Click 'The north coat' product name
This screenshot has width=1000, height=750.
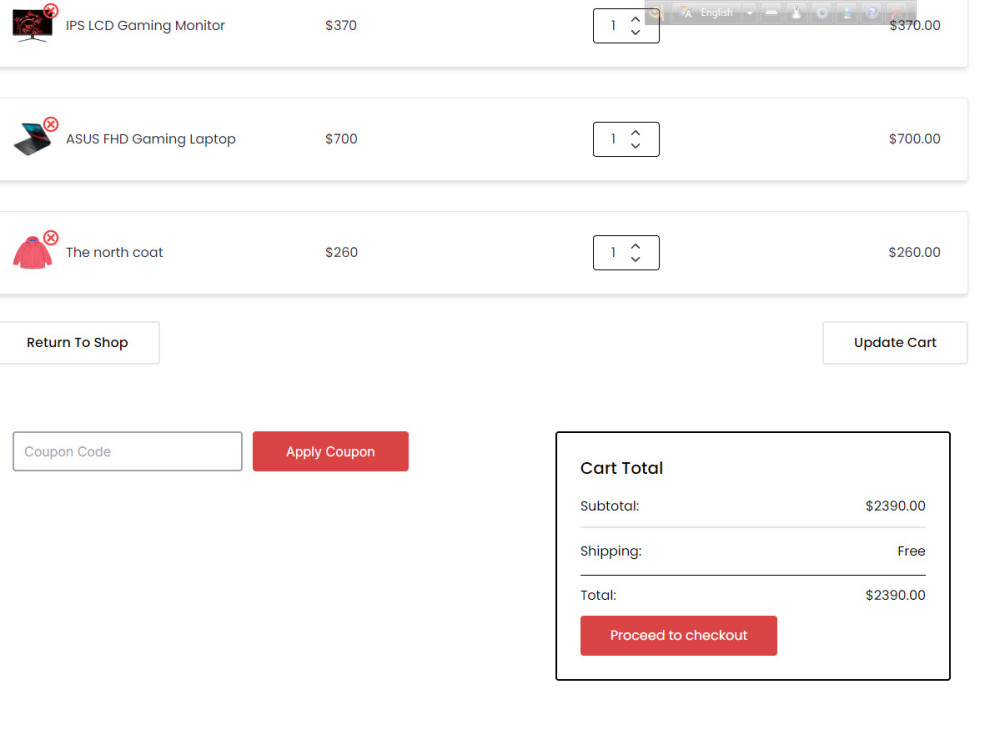(x=114, y=253)
